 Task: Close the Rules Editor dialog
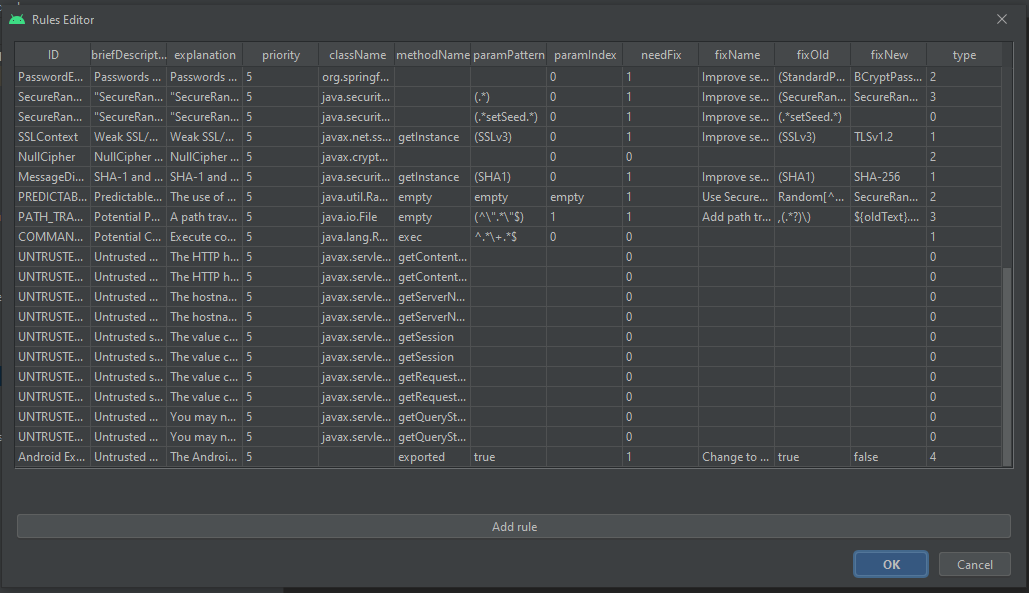[x=1001, y=19]
